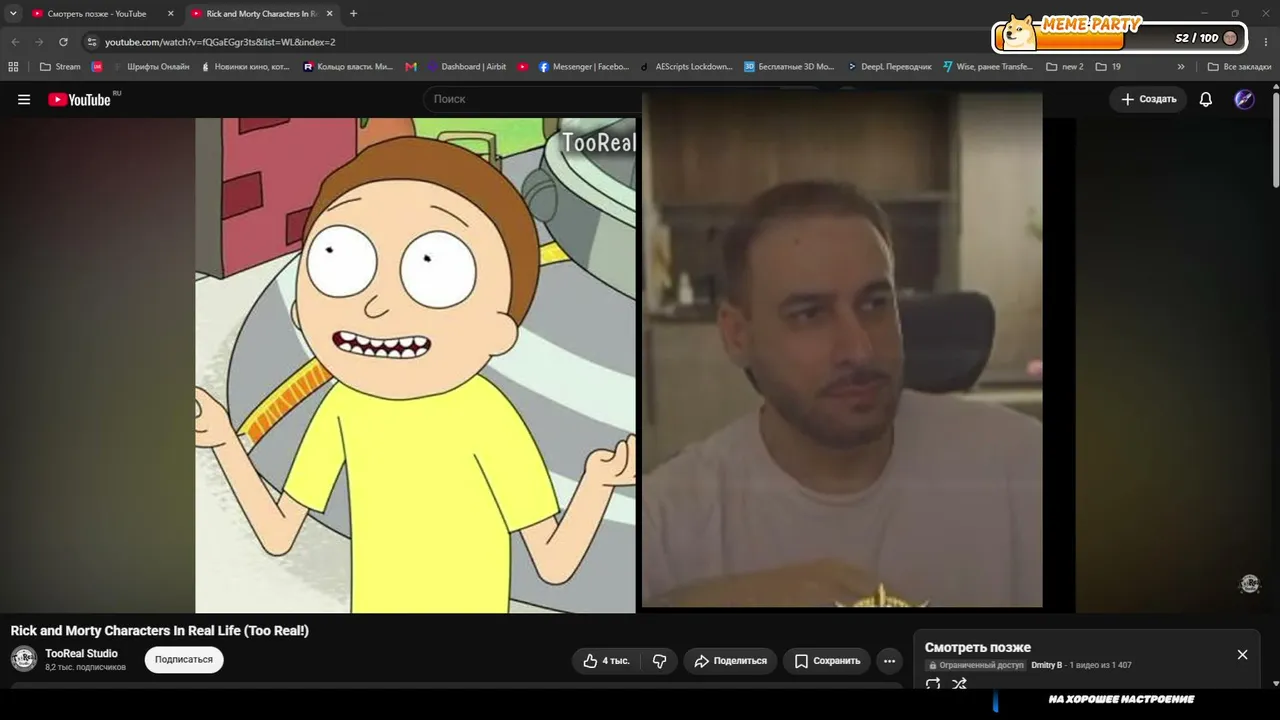Viewport: 1280px width, 720px height.
Task: Navigate forward in the browser
Action: [x=39, y=42]
